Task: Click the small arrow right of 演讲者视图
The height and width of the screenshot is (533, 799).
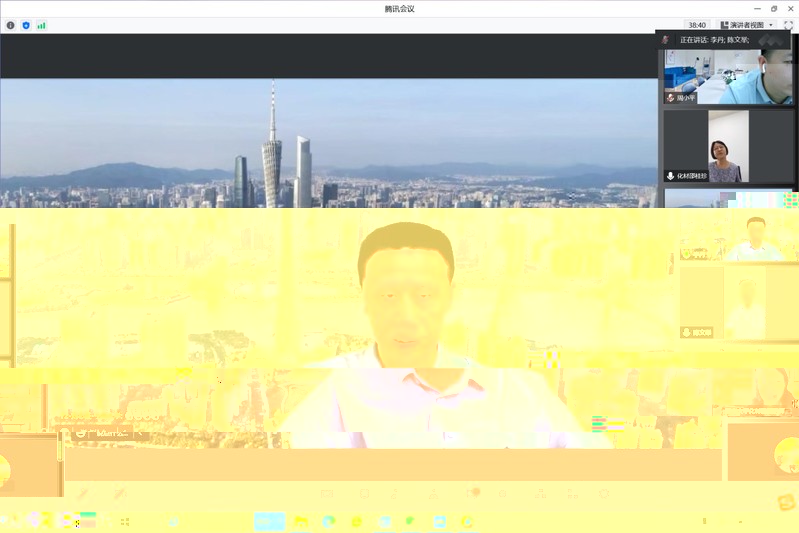Action: click(x=771, y=25)
